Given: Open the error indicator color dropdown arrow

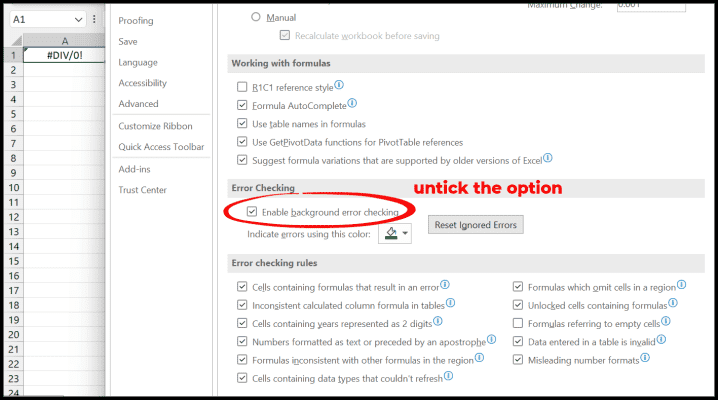Looking at the screenshot, I should pos(405,234).
